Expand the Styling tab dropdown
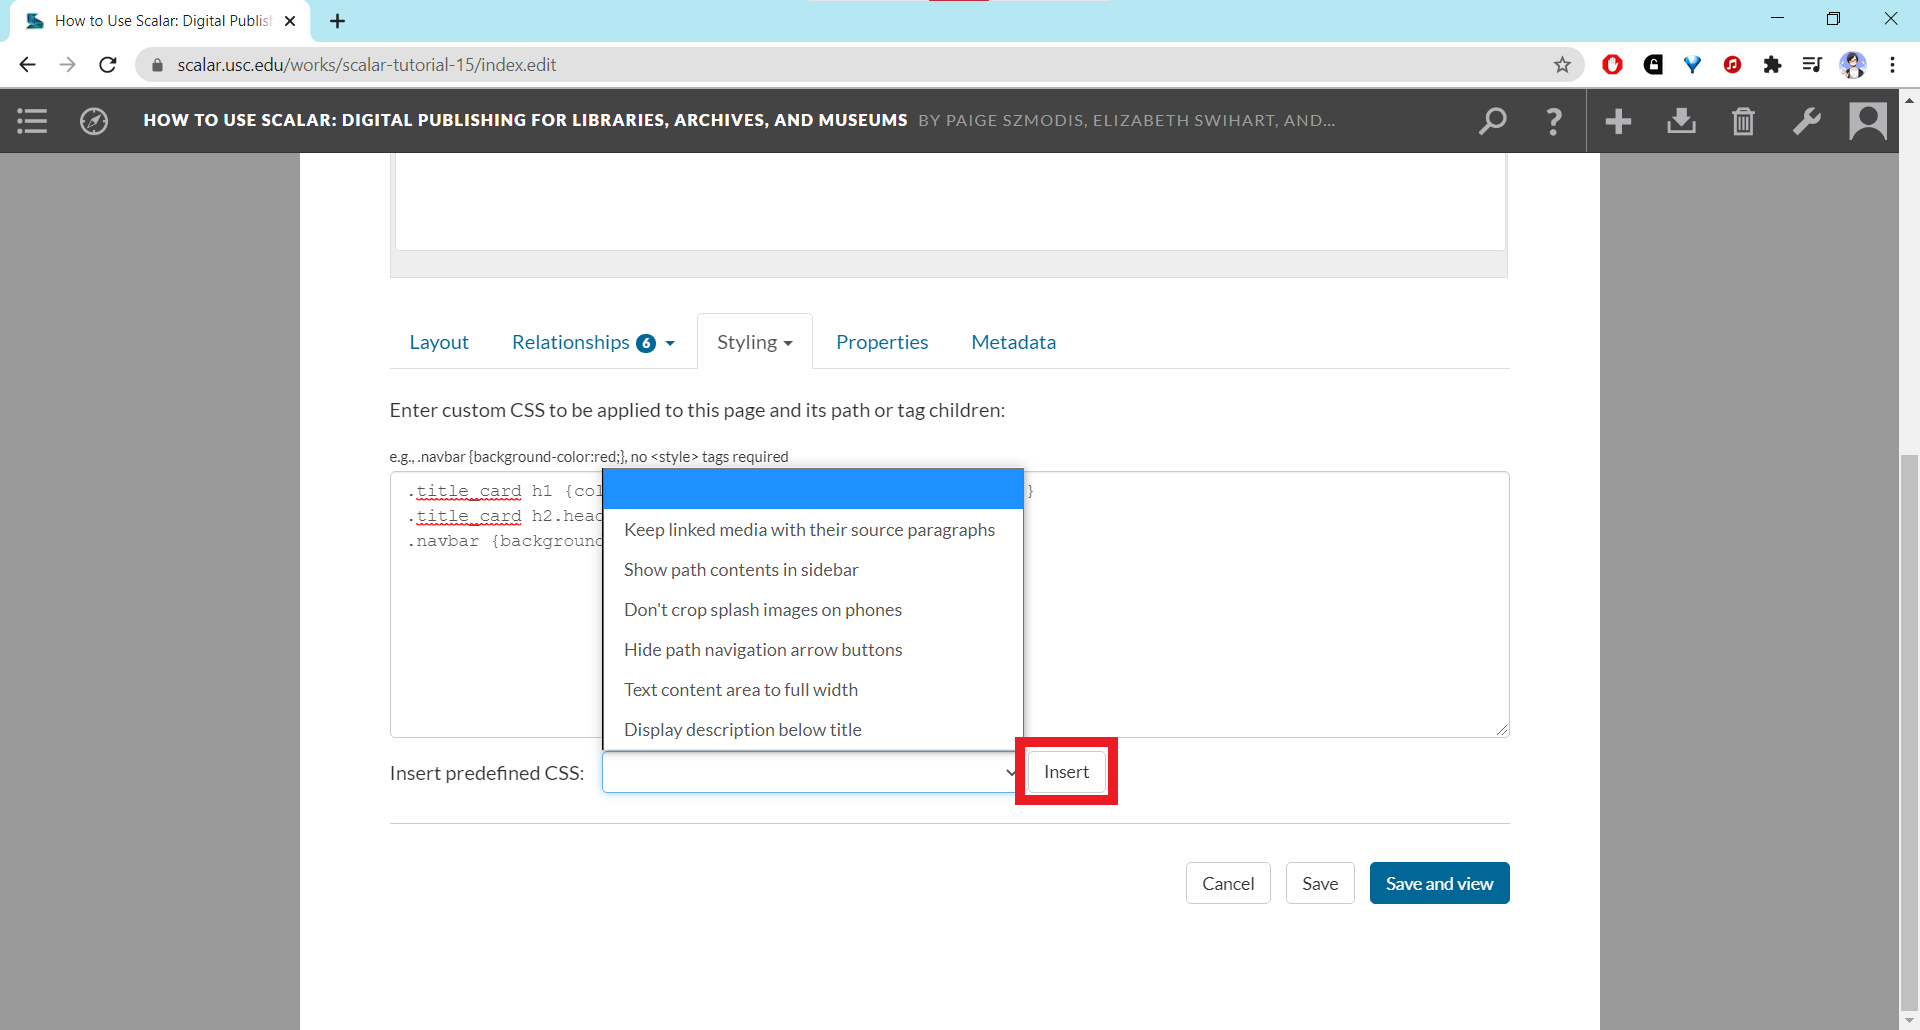This screenshot has width=1920, height=1030. 754,342
